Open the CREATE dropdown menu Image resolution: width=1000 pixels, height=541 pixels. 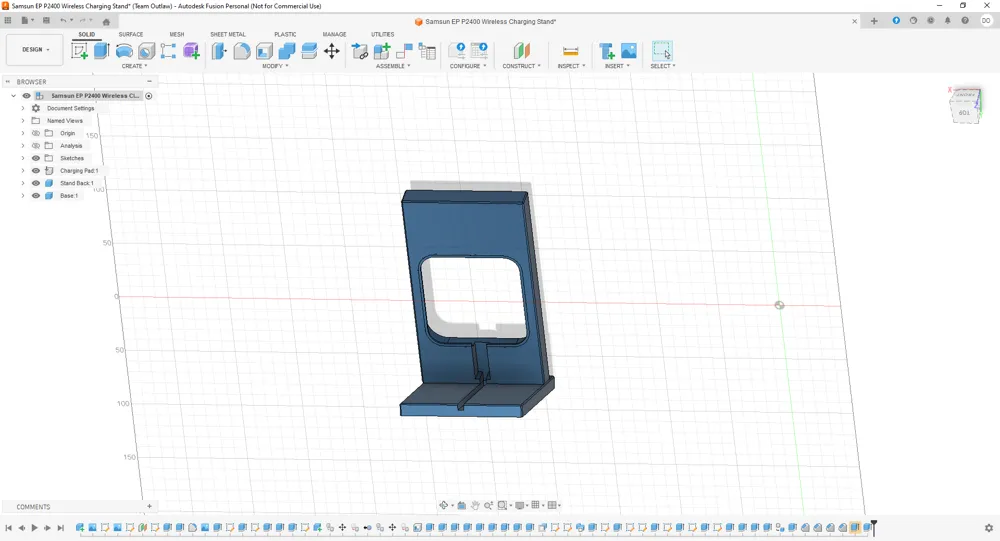click(135, 66)
